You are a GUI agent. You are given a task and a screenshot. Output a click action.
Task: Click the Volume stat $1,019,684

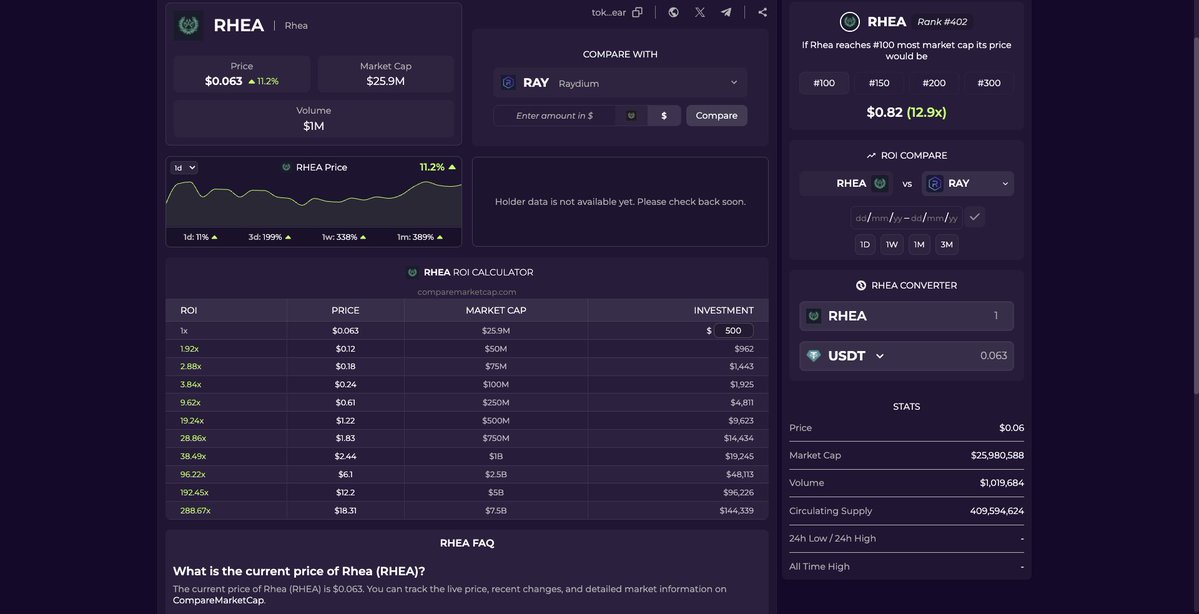click(1002, 483)
